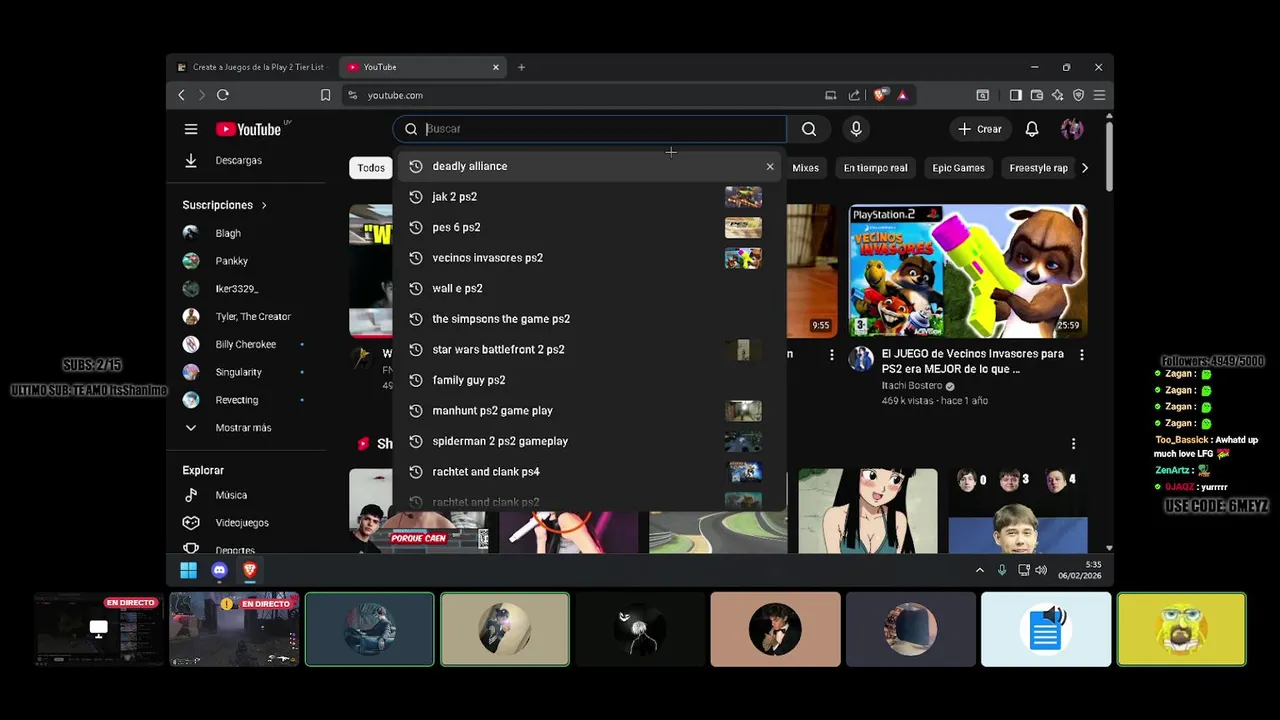This screenshot has height=720, width=1280.
Task: Click the jak 2 ps2 suggestion thumbnail
Action: (743, 197)
